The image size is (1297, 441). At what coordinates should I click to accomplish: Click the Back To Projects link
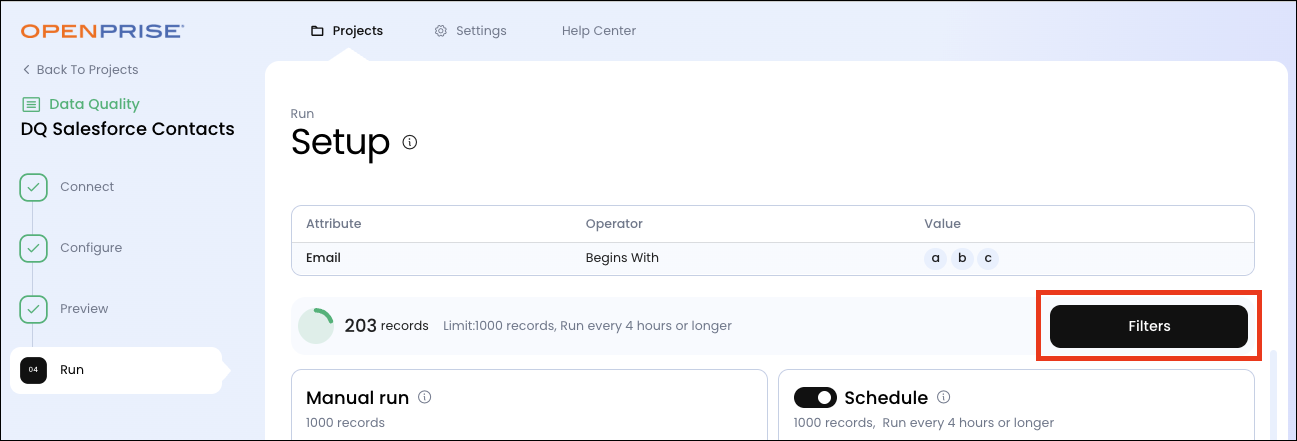click(80, 70)
